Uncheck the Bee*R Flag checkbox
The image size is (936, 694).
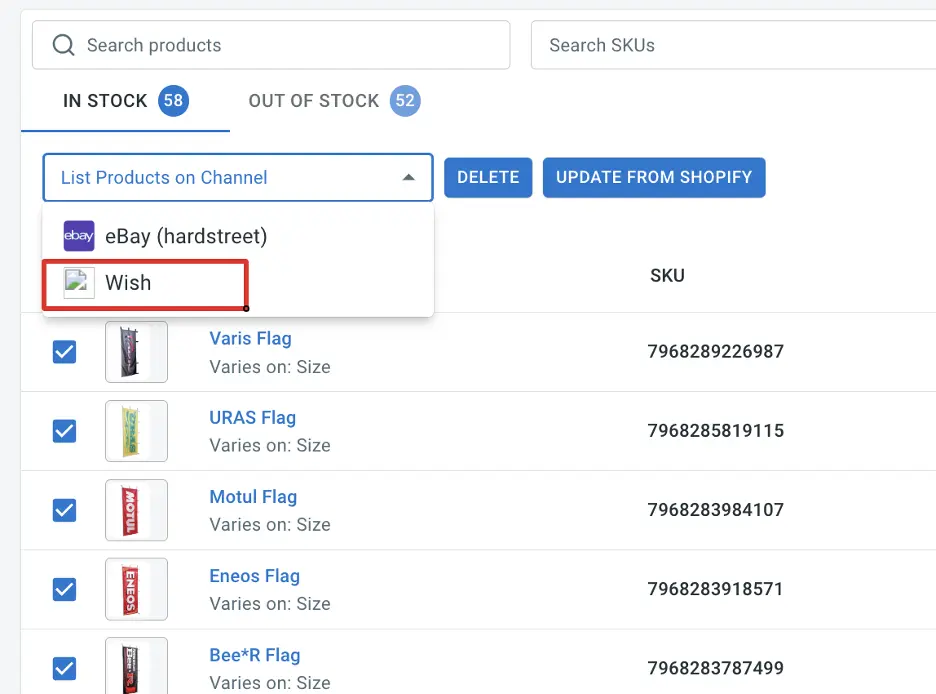click(64, 668)
